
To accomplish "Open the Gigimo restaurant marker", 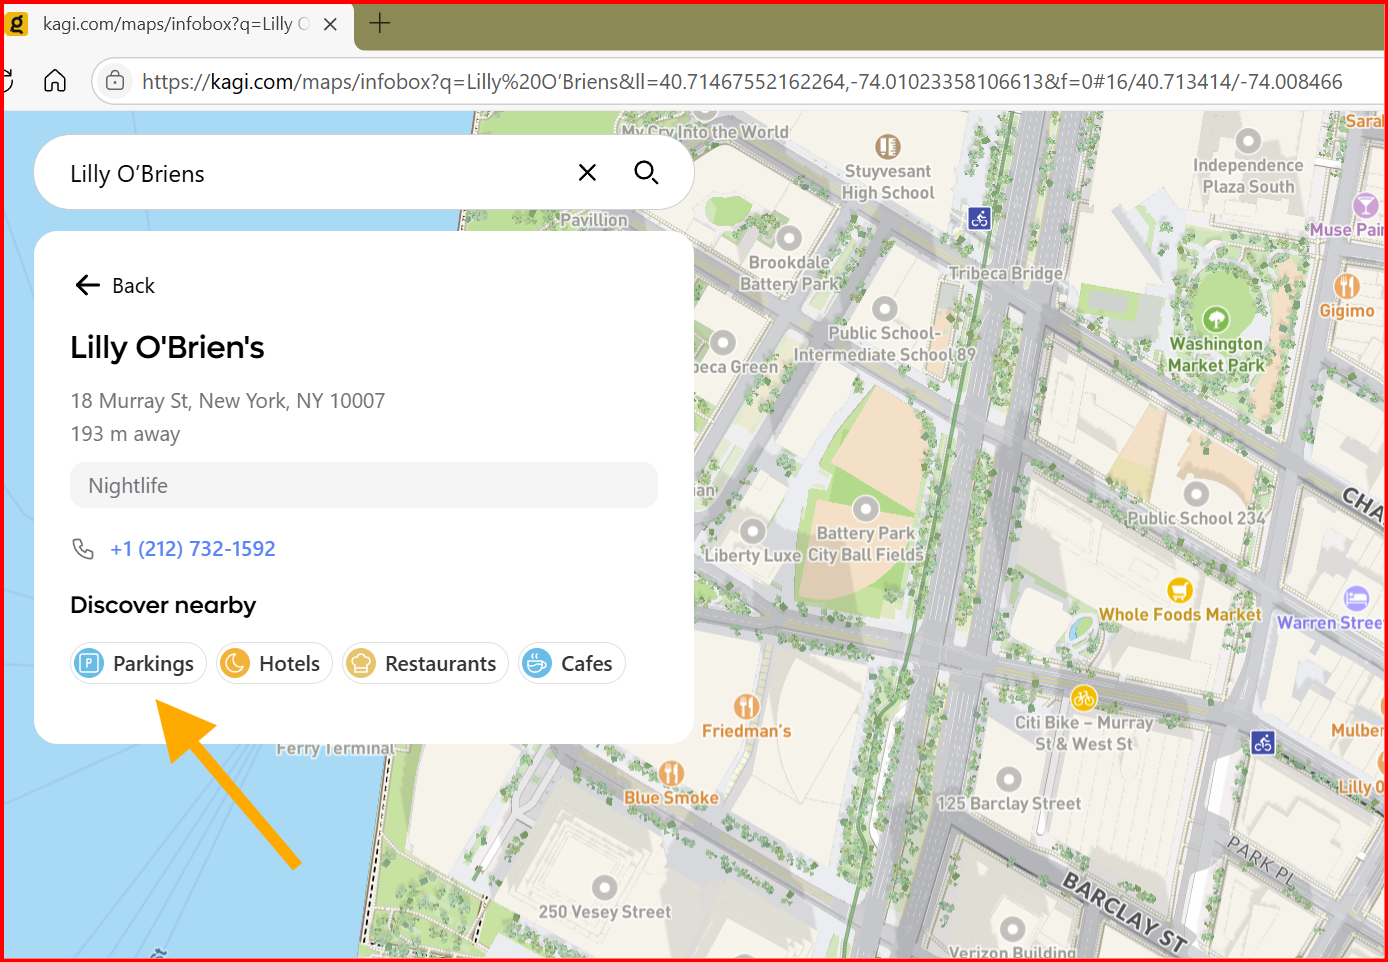I will [1346, 287].
